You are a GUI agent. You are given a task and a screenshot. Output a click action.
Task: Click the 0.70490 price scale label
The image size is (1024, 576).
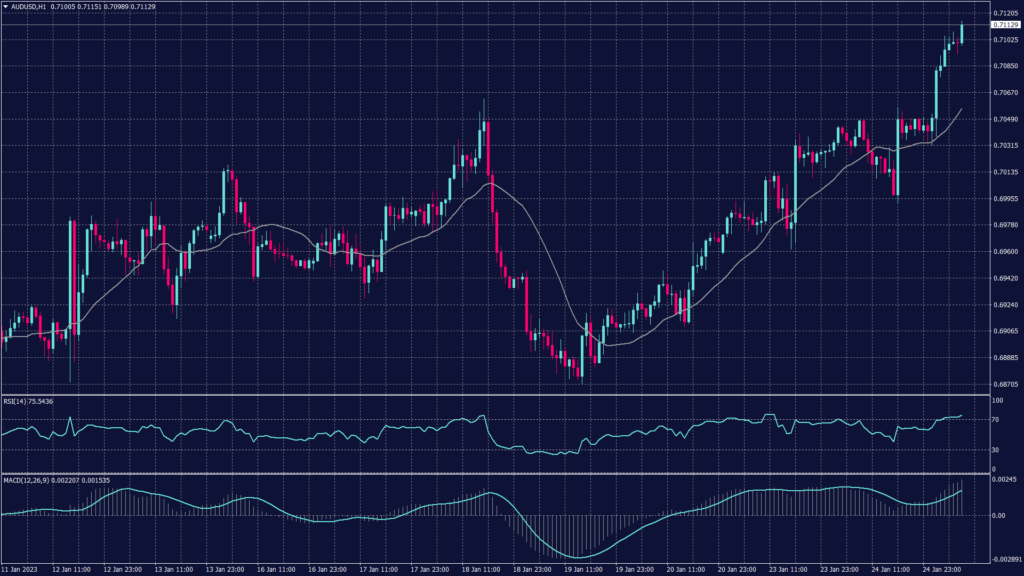[1005, 119]
